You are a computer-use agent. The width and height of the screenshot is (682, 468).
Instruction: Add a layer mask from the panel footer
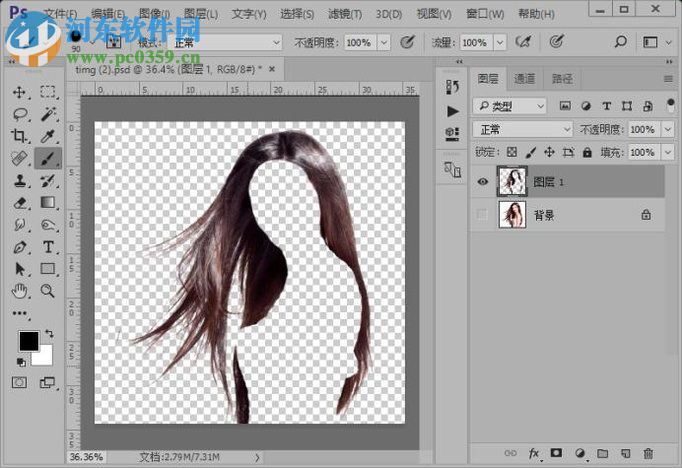[557, 454]
